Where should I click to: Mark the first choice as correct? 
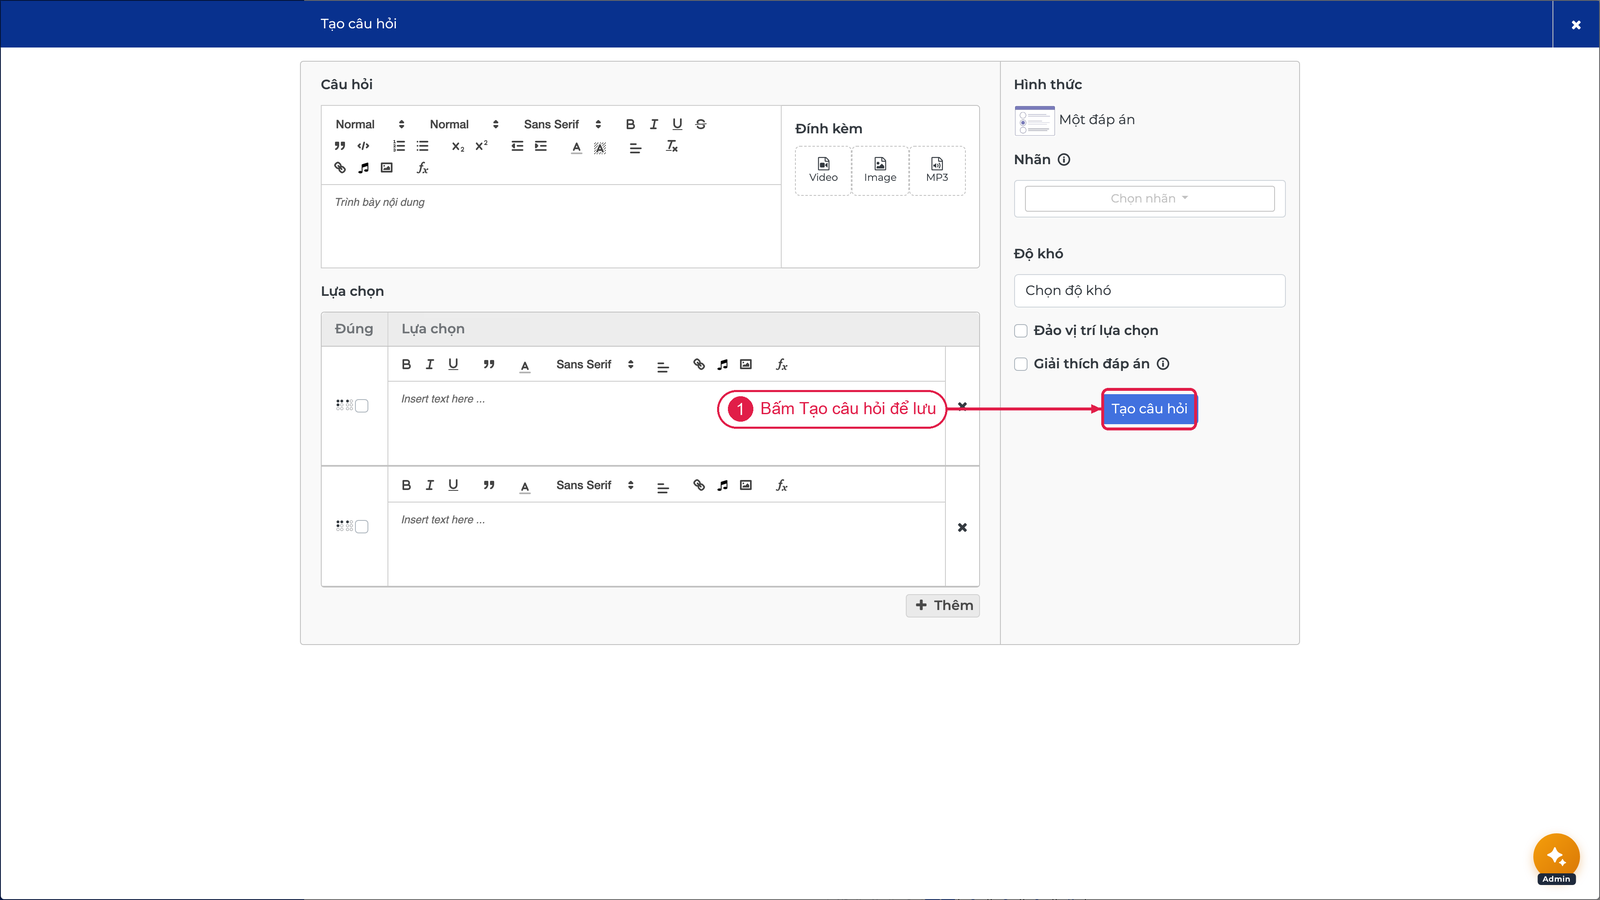click(x=362, y=406)
